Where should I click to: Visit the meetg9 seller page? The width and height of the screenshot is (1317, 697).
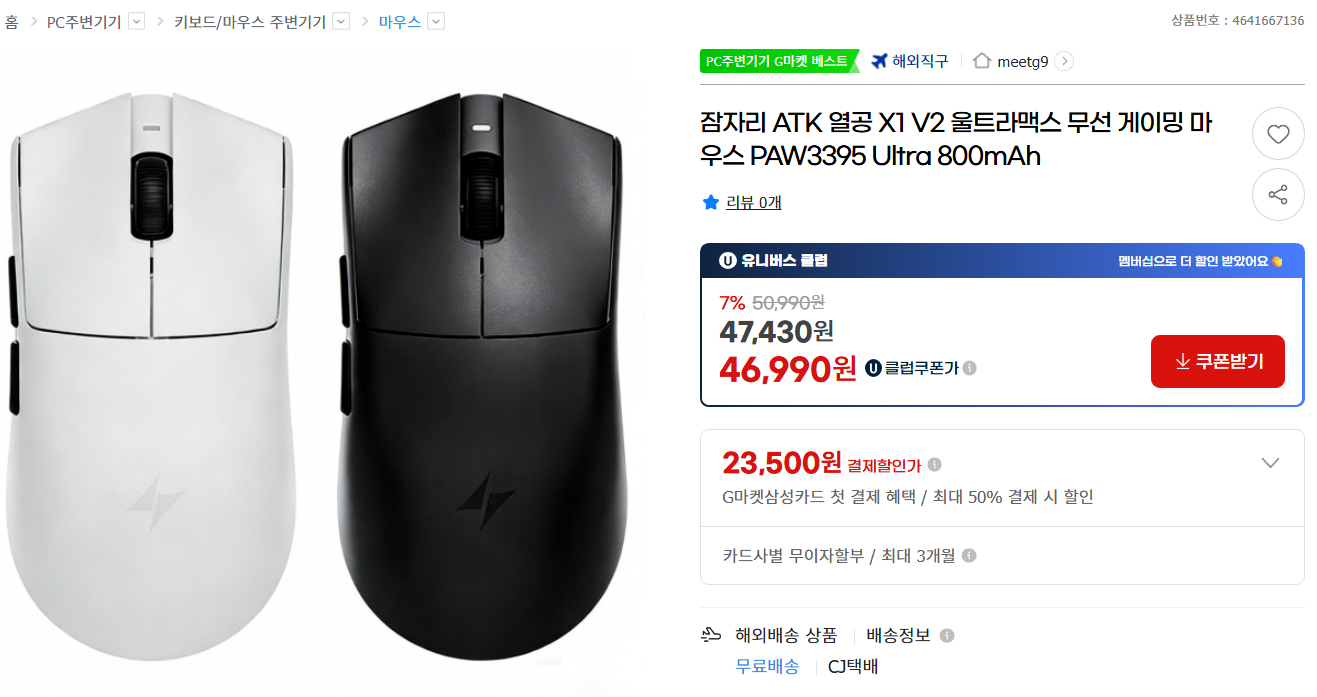pos(1022,61)
